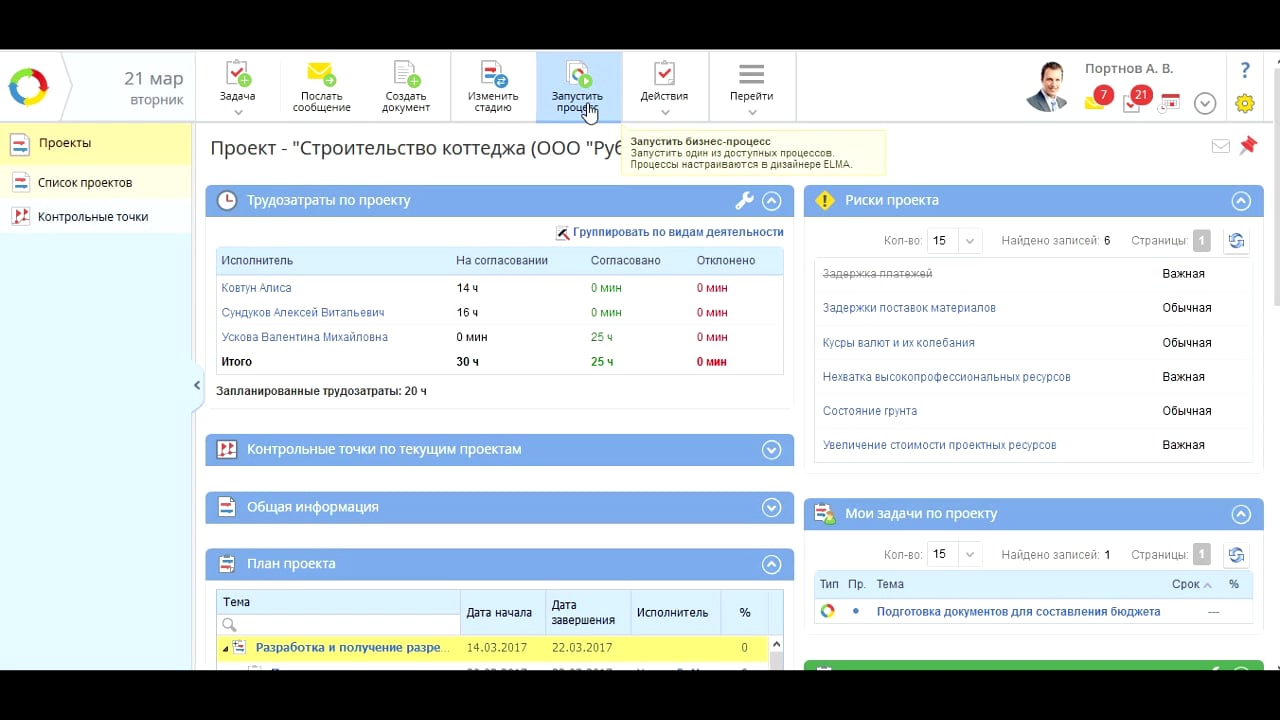1280x720 pixels.
Task: Open Список проектов in sidebar
Action: (95, 182)
